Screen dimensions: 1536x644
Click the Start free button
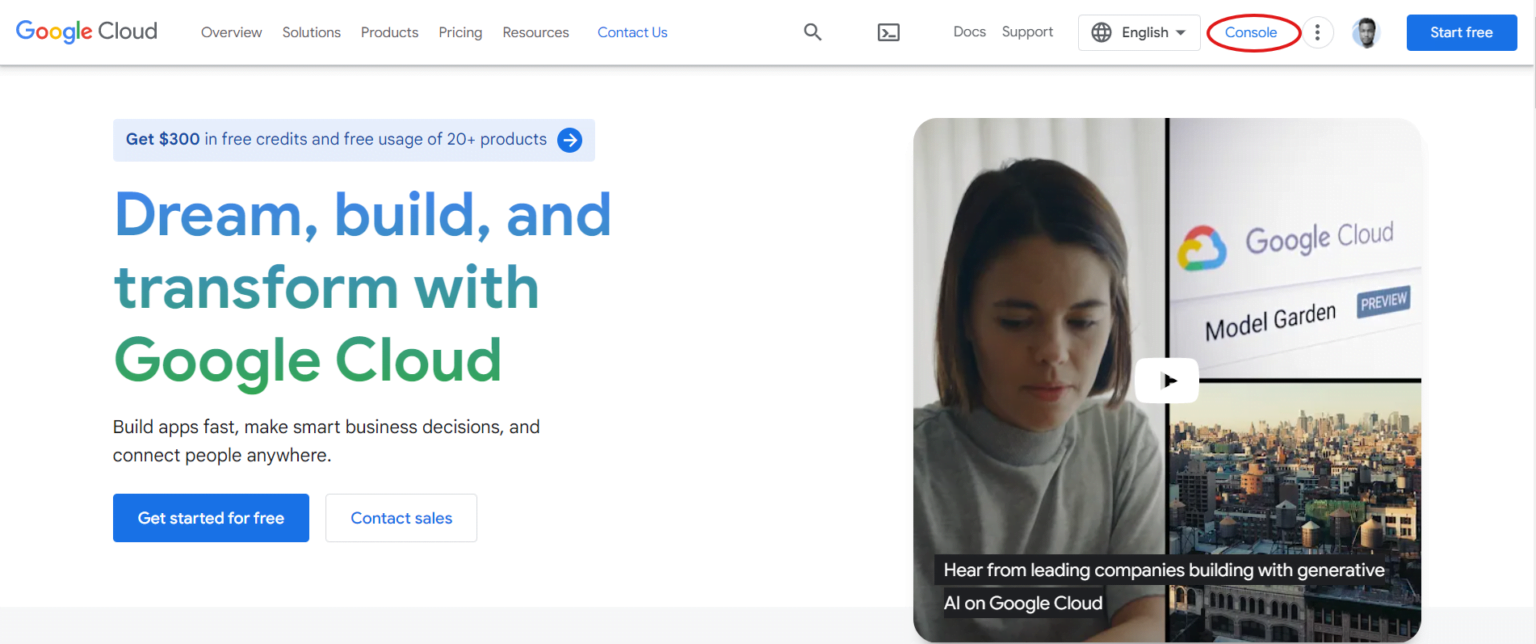coord(1461,32)
